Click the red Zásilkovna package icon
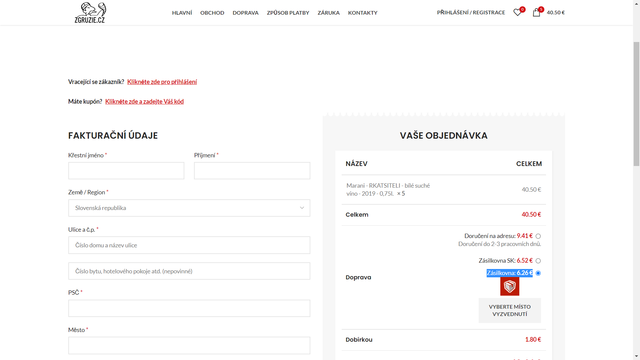The height and width of the screenshot is (360, 640). [x=510, y=286]
